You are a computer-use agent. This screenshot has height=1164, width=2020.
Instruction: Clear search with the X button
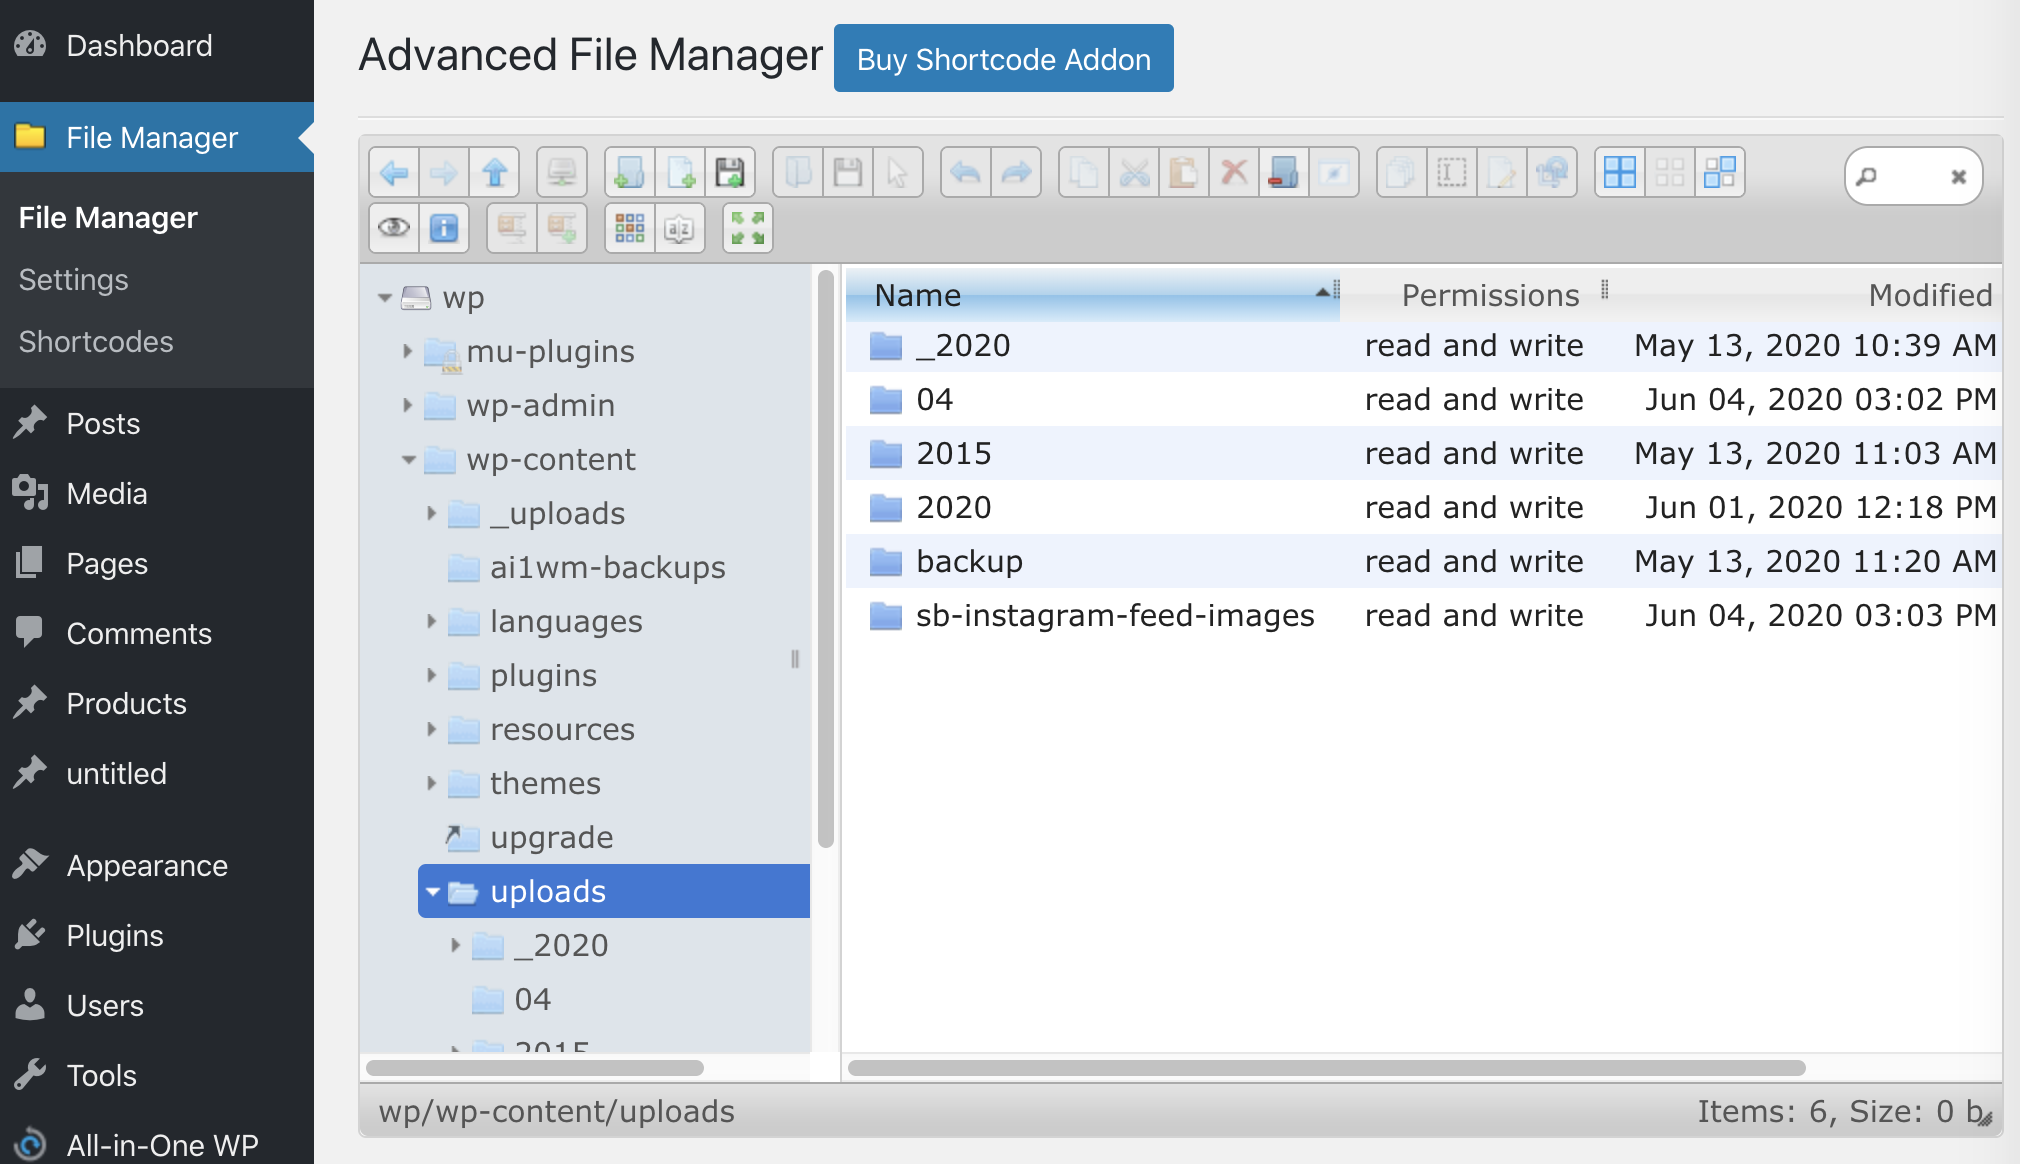[x=1959, y=177]
